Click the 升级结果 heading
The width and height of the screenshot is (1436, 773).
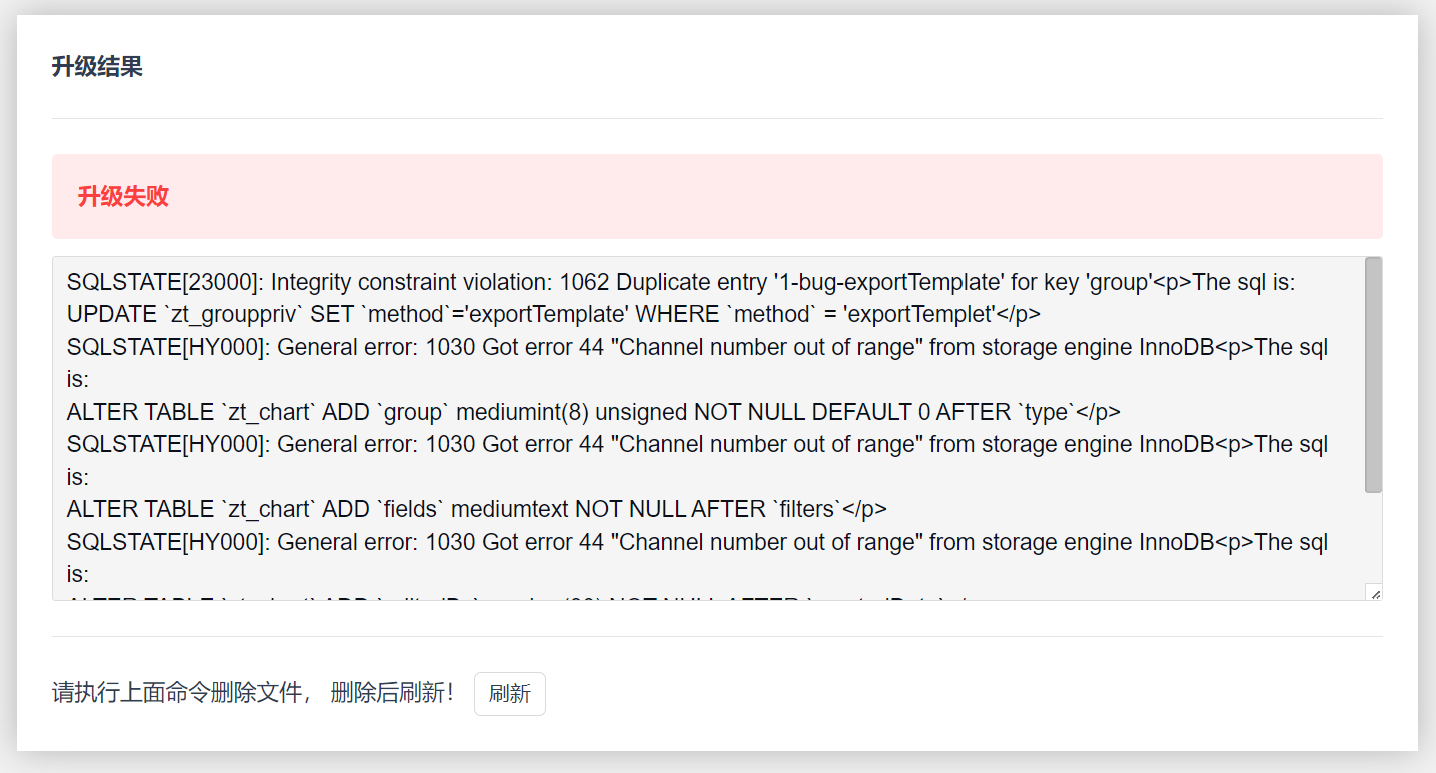97,67
